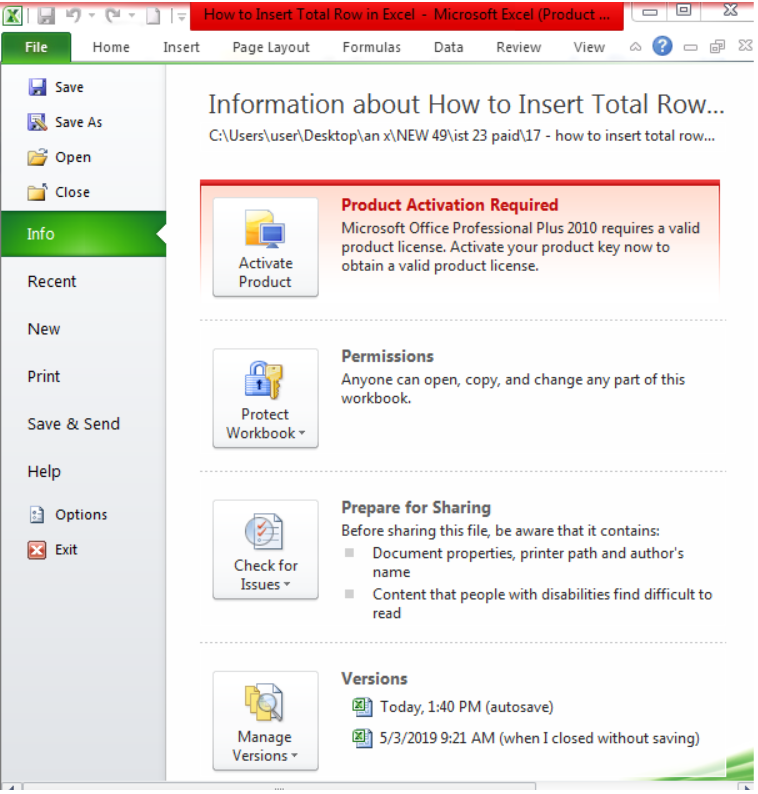Click Open in Backstage menu

point(59,157)
